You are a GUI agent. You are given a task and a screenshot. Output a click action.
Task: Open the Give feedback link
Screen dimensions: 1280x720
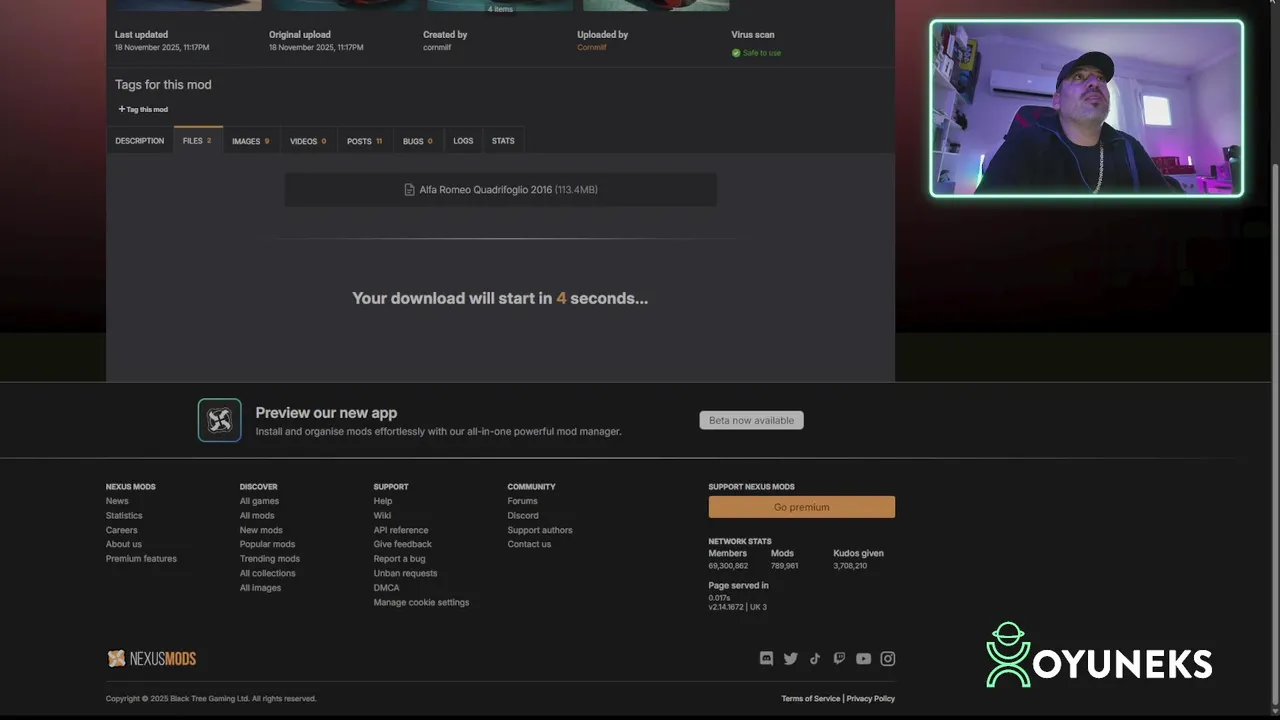click(x=403, y=544)
